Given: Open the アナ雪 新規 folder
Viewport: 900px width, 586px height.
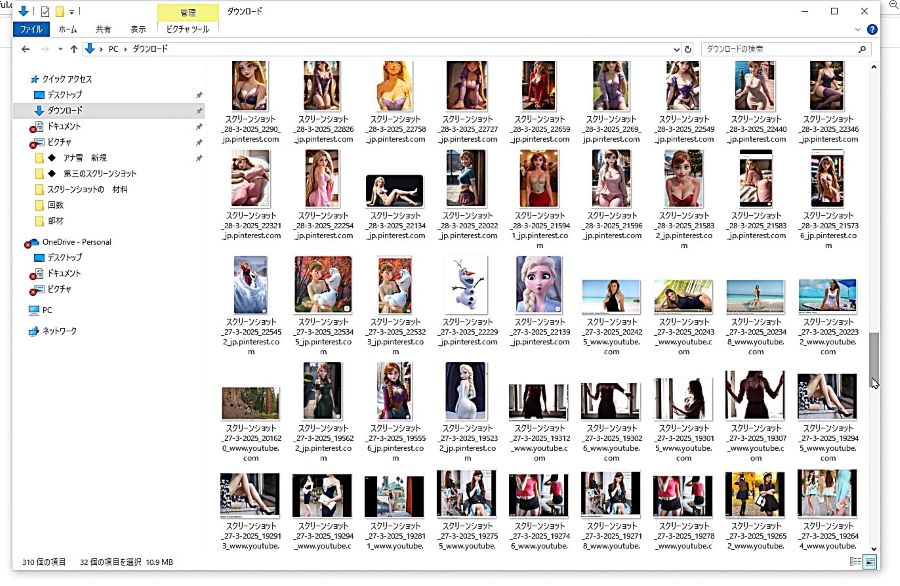Looking at the screenshot, I should 71,158.
